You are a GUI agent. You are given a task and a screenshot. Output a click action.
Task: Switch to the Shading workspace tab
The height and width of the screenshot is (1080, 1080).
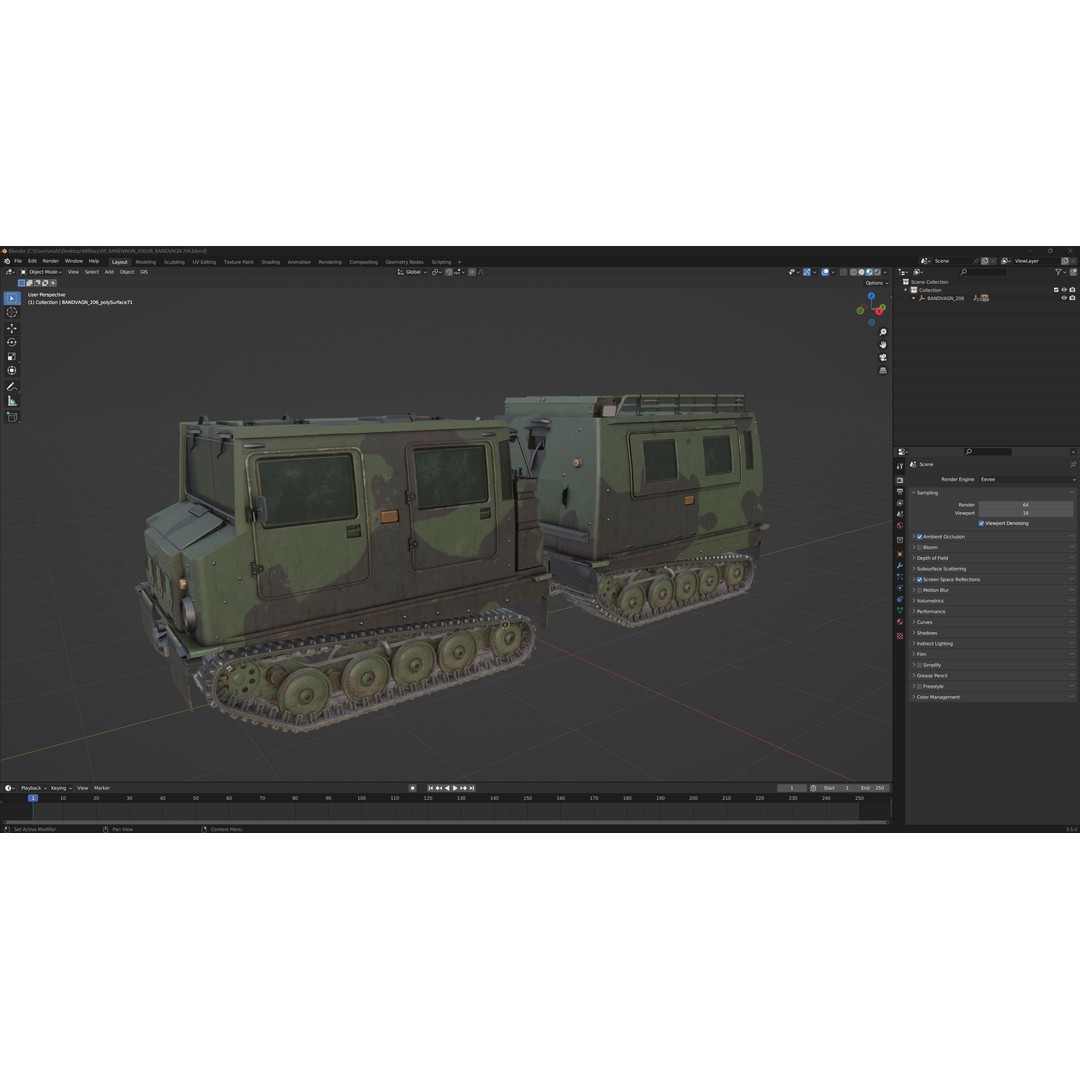point(271,262)
